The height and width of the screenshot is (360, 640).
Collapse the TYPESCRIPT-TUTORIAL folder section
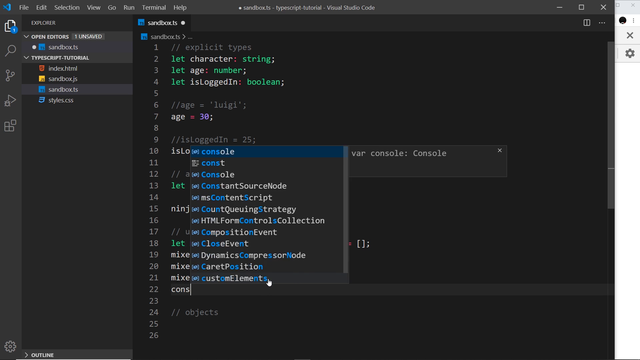(27, 58)
